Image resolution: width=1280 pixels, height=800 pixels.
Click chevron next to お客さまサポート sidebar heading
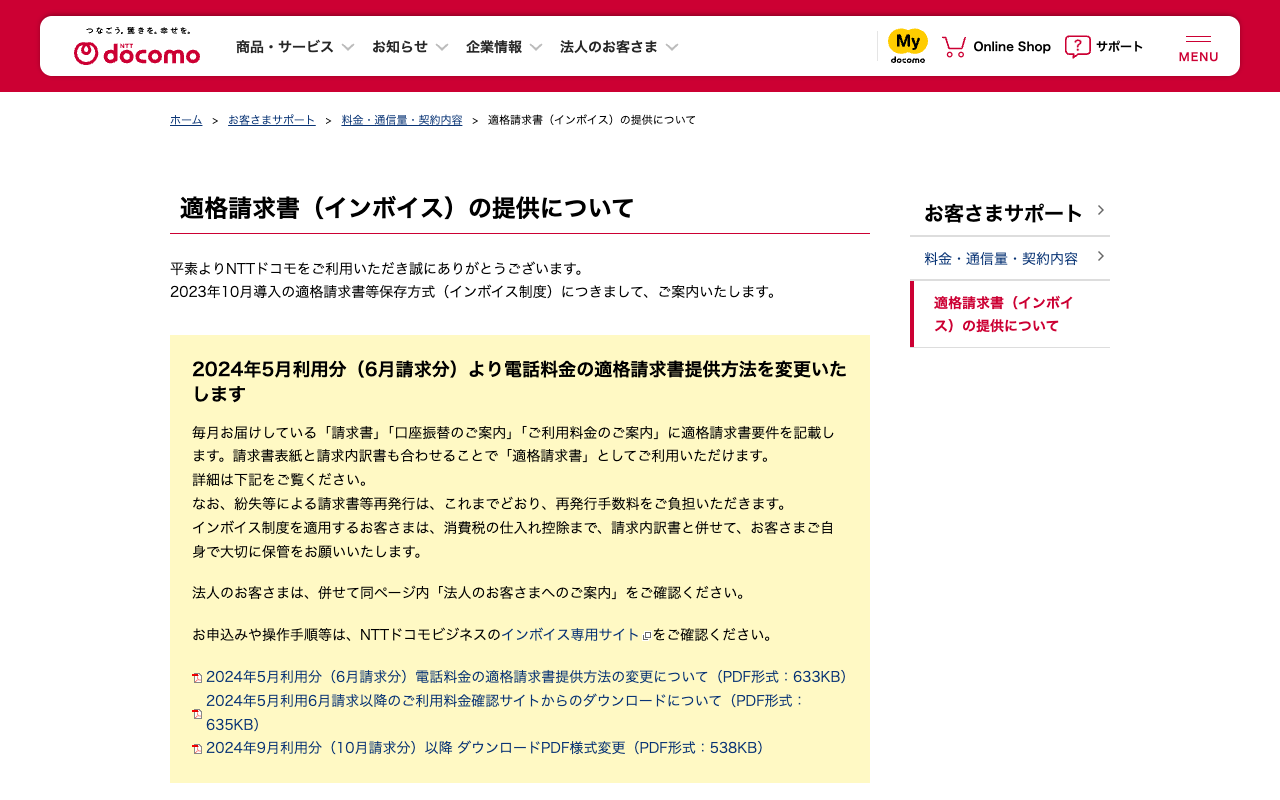pos(1100,210)
